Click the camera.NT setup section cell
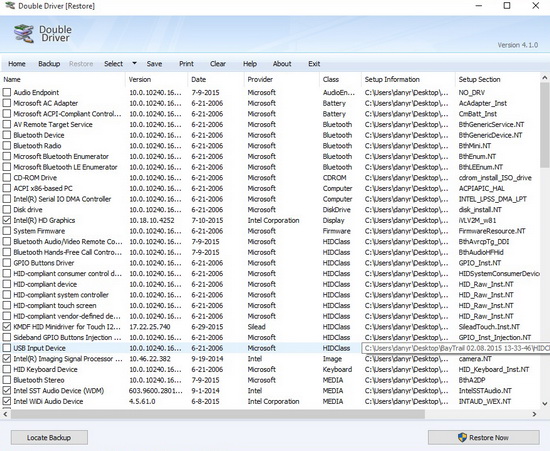 point(475,359)
